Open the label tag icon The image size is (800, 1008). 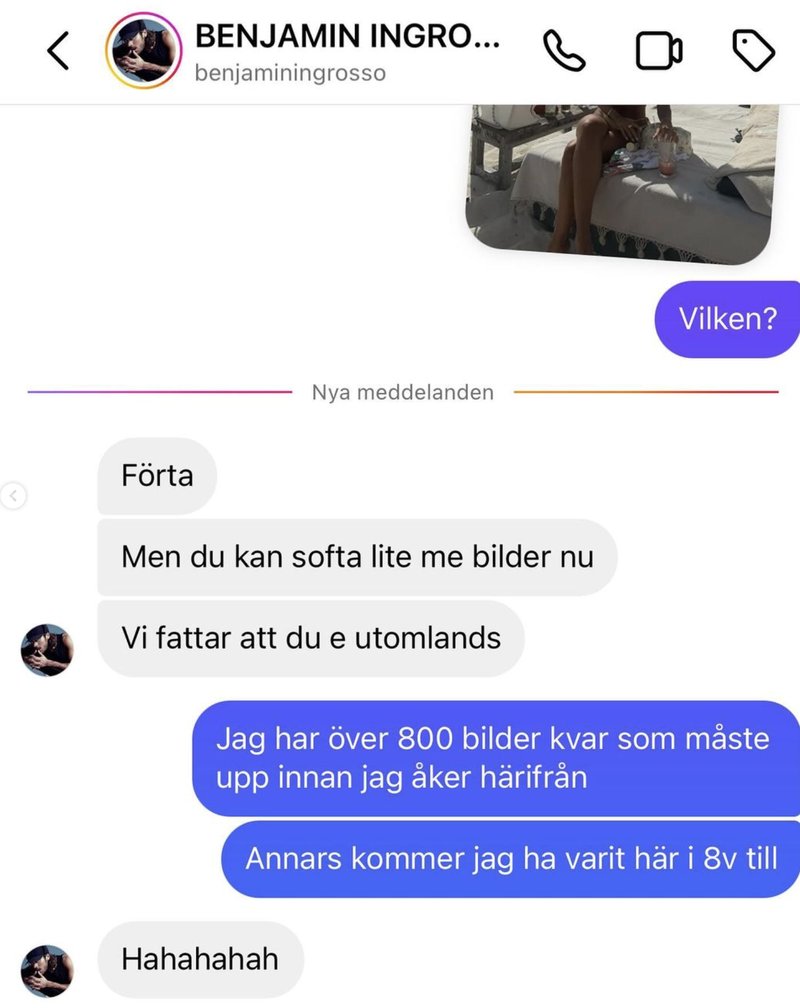tap(754, 51)
